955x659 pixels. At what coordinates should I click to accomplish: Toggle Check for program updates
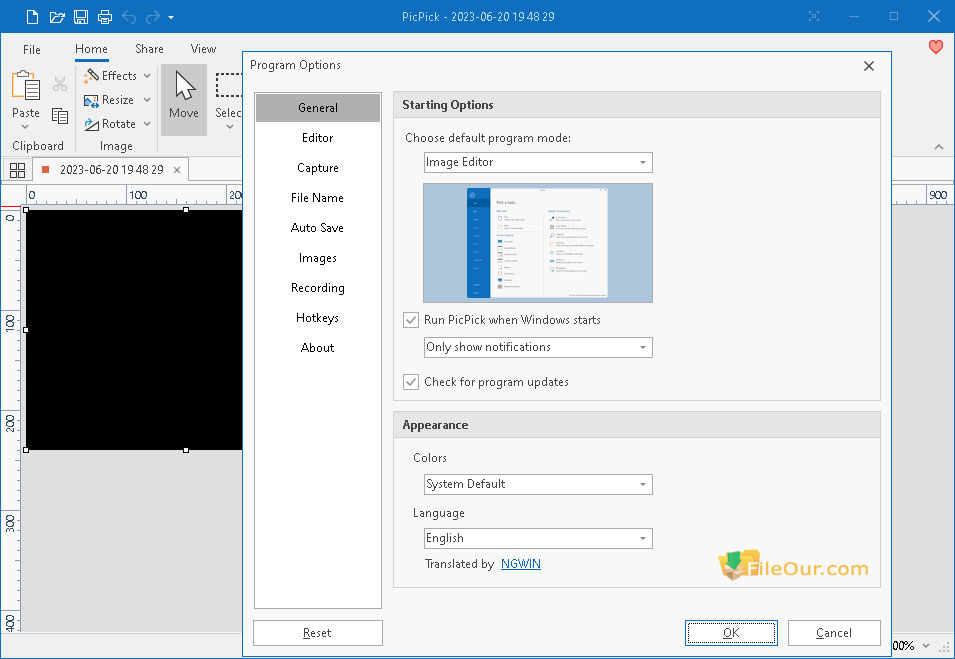(x=411, y=382)
